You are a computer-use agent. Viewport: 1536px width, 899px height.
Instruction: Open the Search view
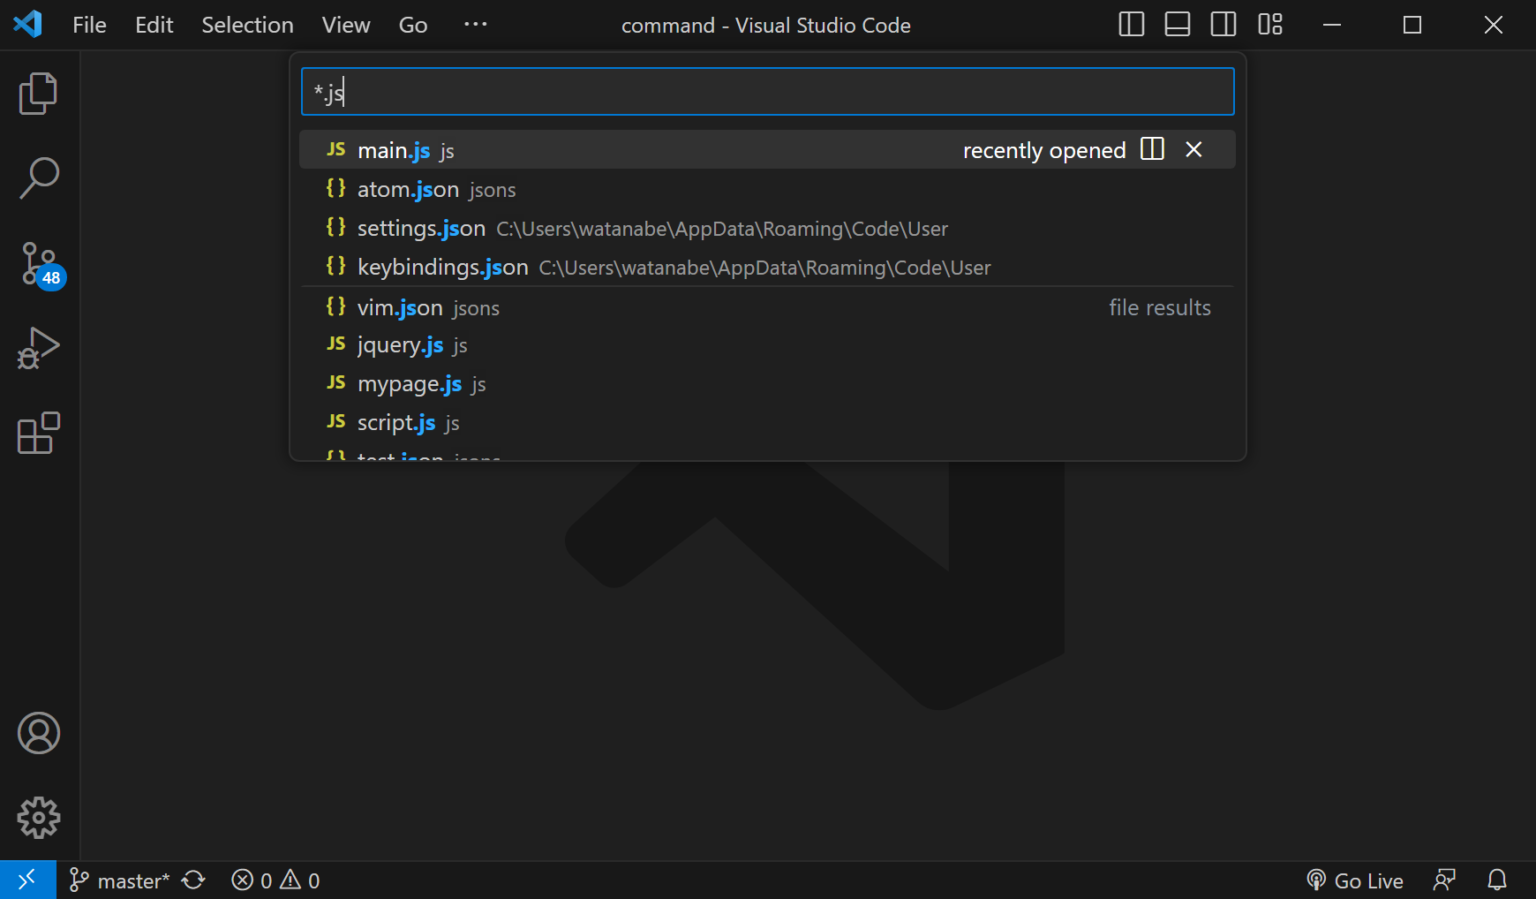(x=38, y=177)
